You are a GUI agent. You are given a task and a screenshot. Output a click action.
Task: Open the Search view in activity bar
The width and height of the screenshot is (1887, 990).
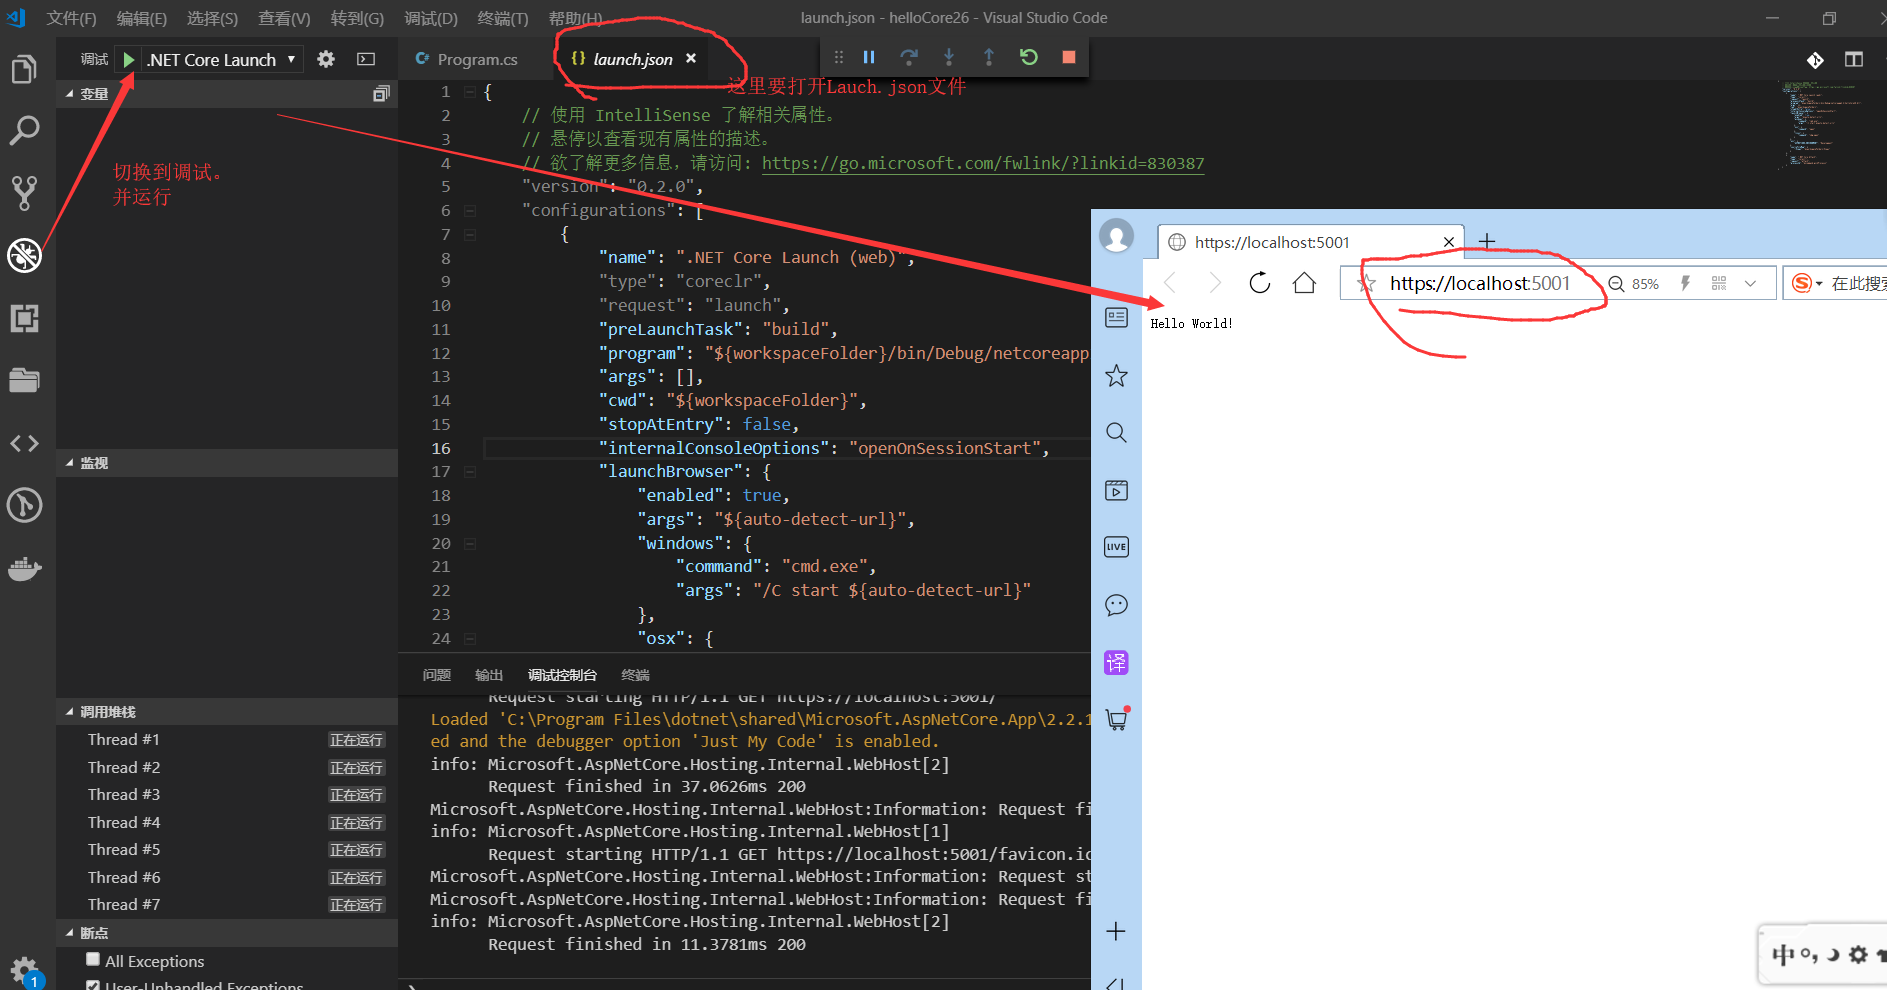(x=24, y=130)
